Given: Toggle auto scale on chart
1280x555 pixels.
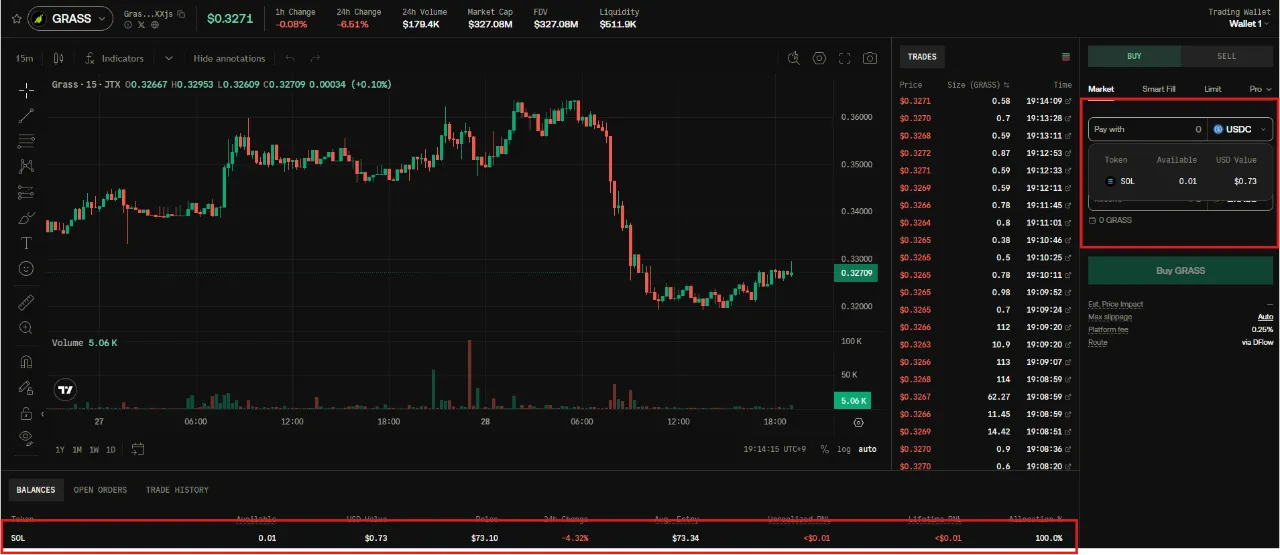Looking at the screenshot, I should coord(867,449).
